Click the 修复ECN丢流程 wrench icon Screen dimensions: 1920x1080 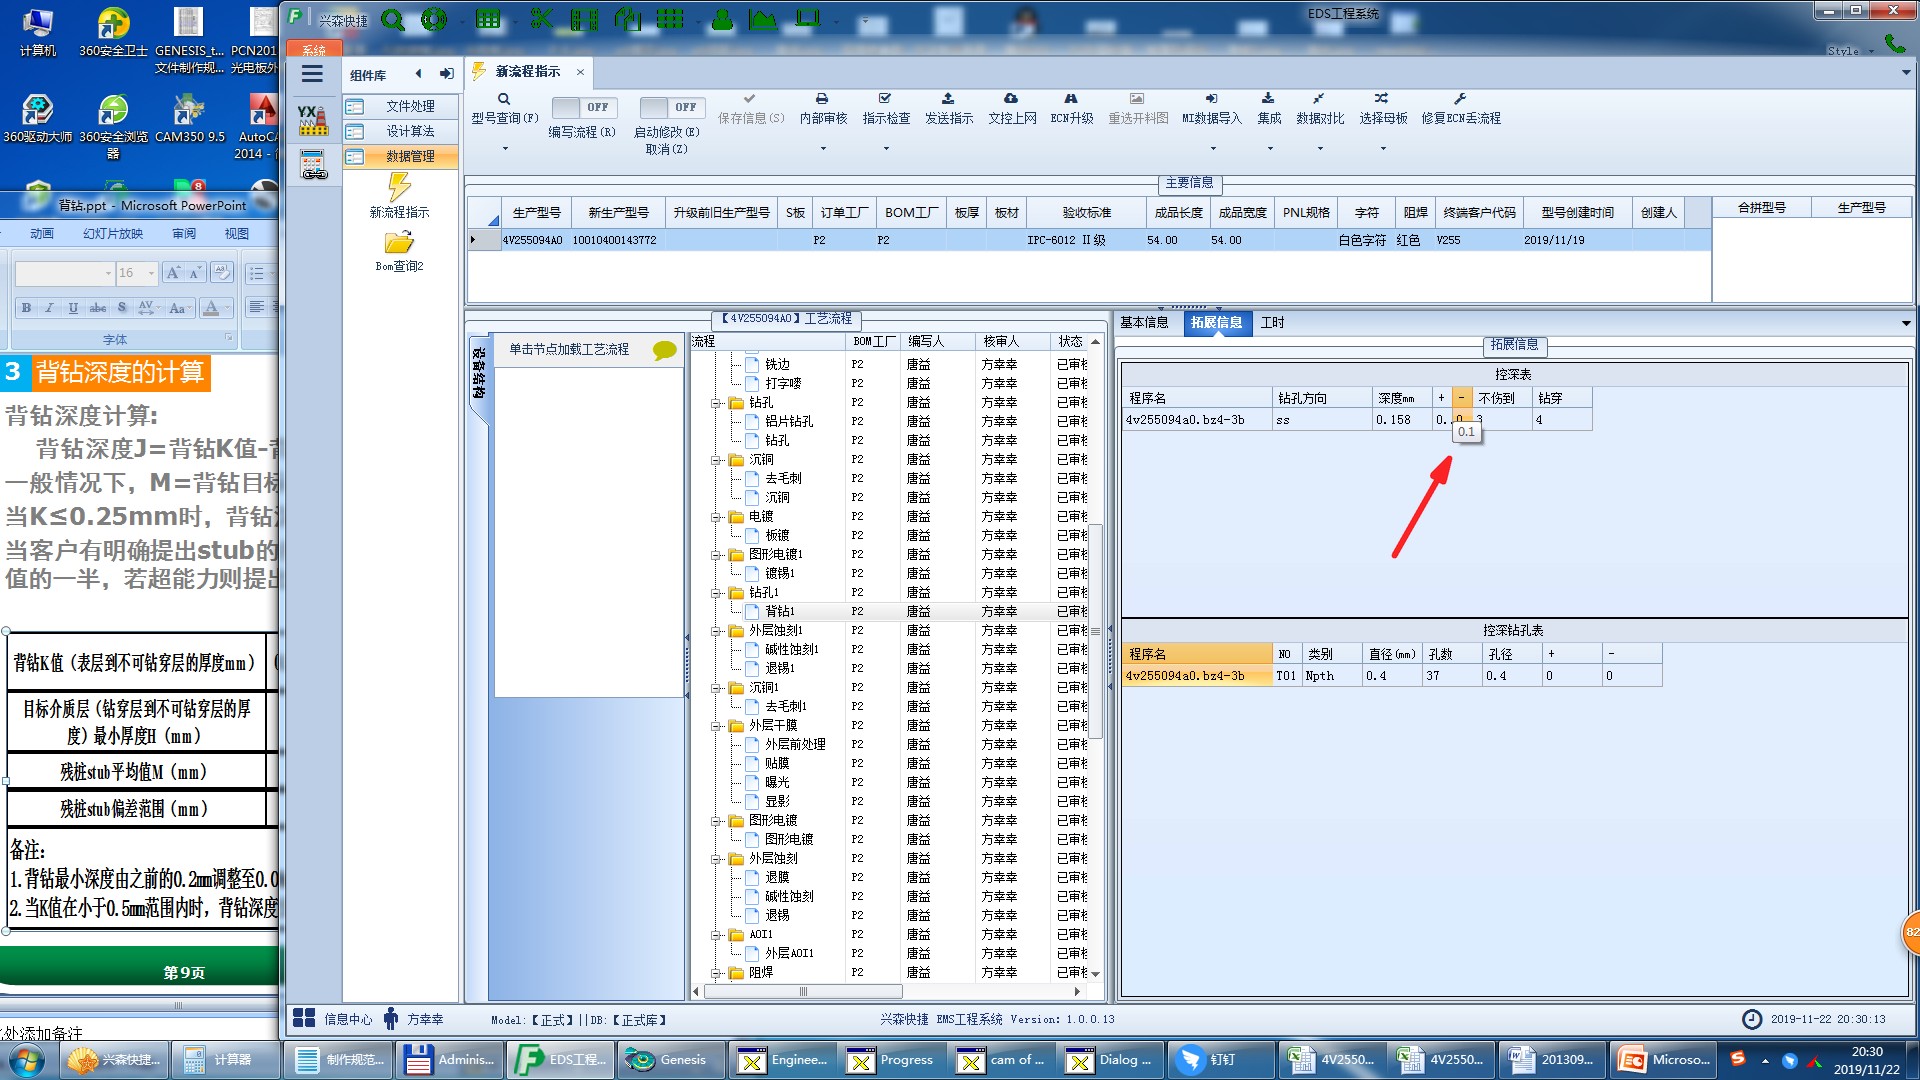pos(1460,99)
